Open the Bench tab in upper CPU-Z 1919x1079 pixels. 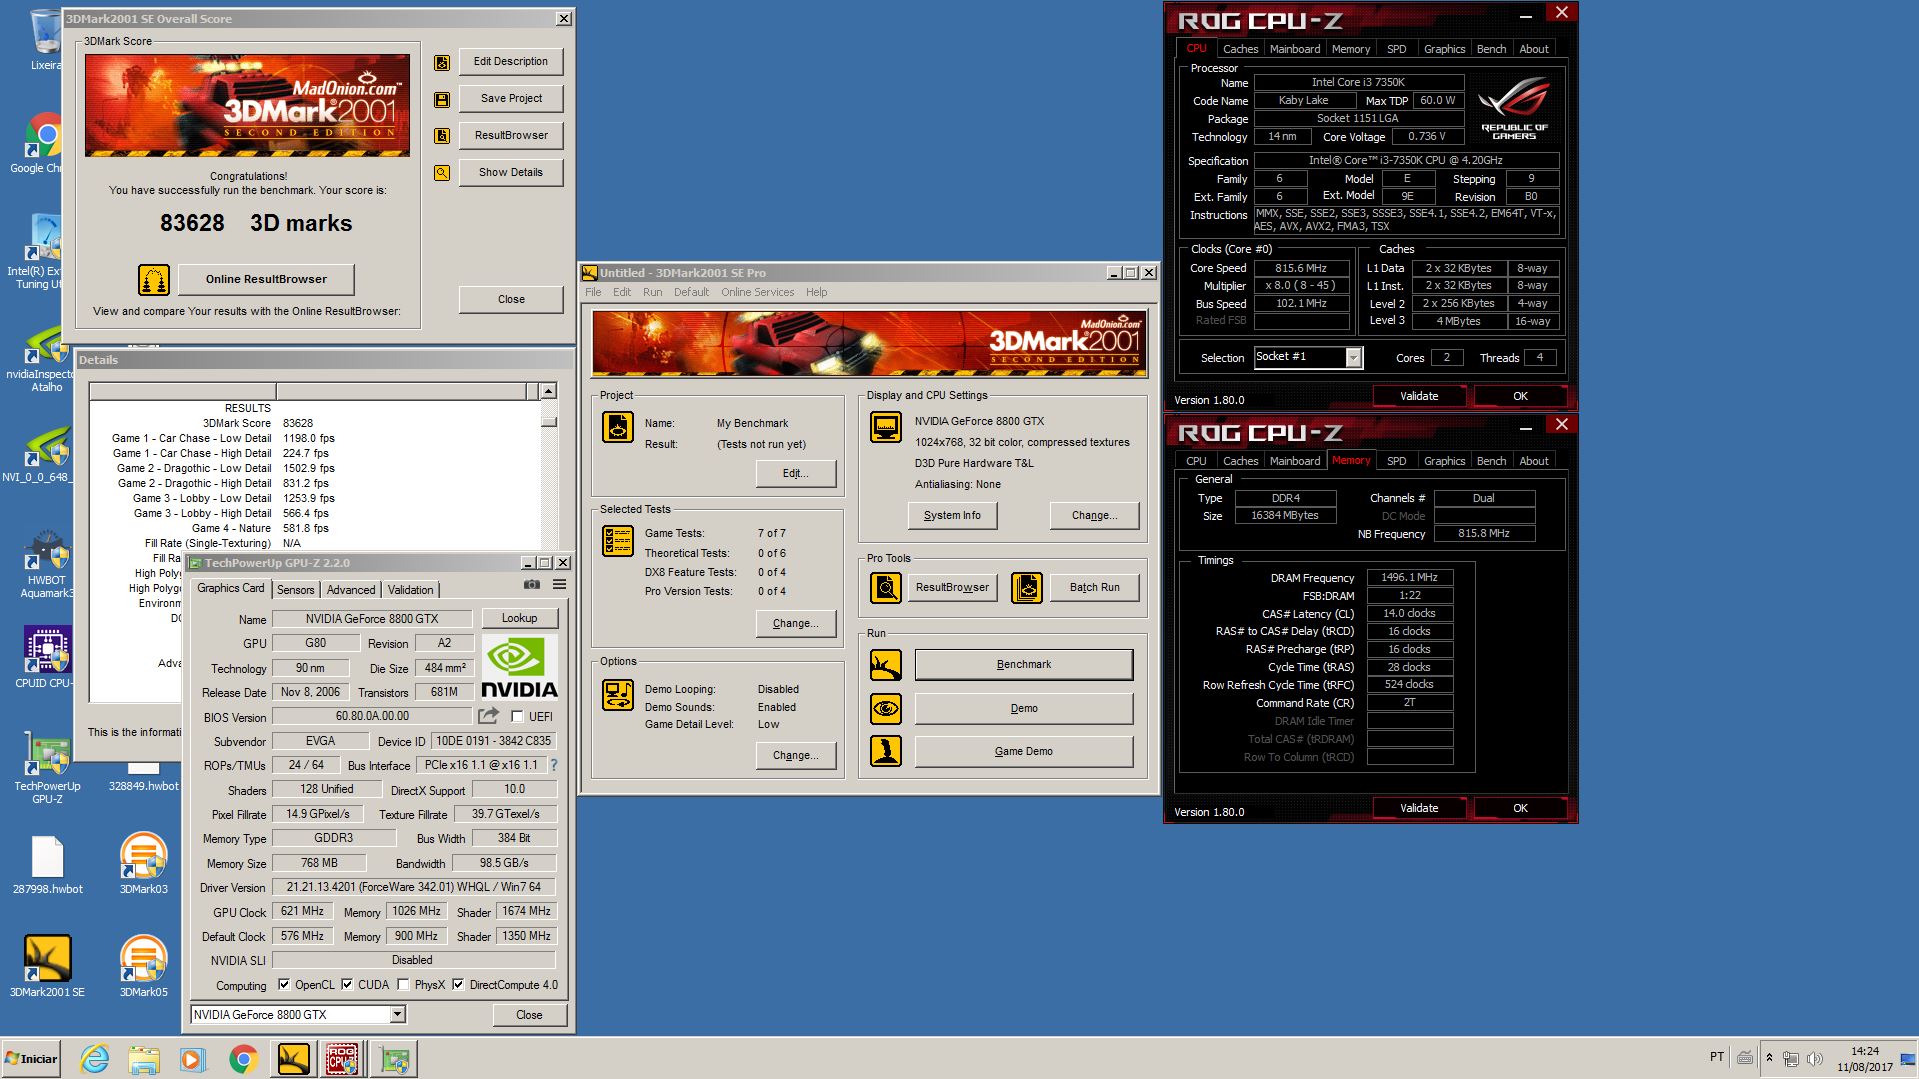click(1491, 49)
